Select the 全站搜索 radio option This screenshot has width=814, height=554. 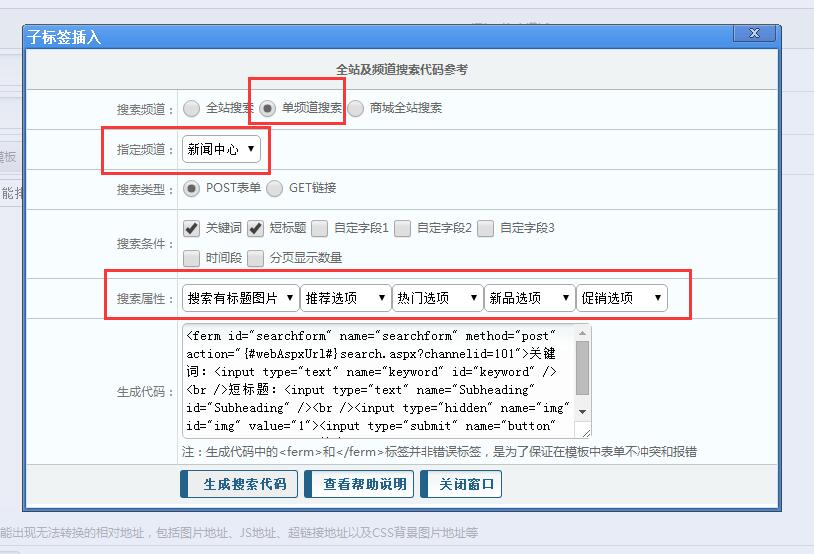tap(191, 108)
